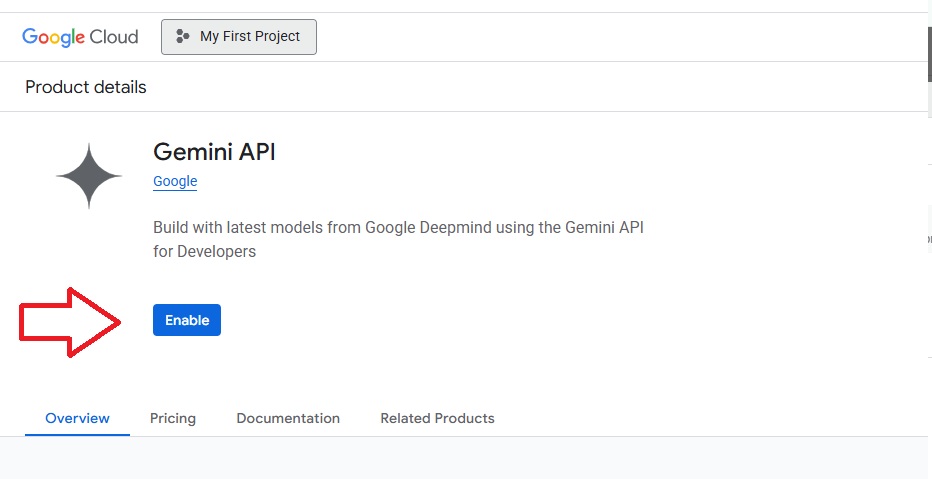932x479 pixels.
Task: Click the red arrow annotation graphic
Action: coord(70,323)
